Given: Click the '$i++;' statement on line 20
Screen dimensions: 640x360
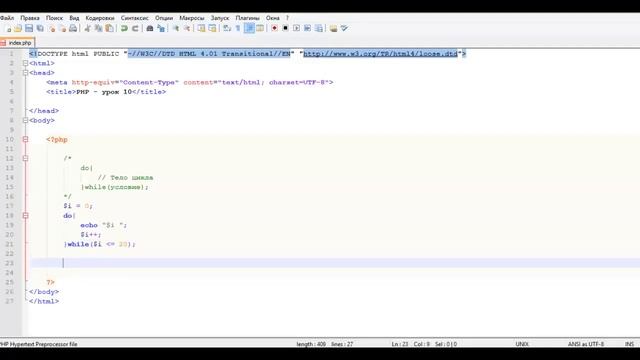Looking at the screenshot, I should [91, 235].
